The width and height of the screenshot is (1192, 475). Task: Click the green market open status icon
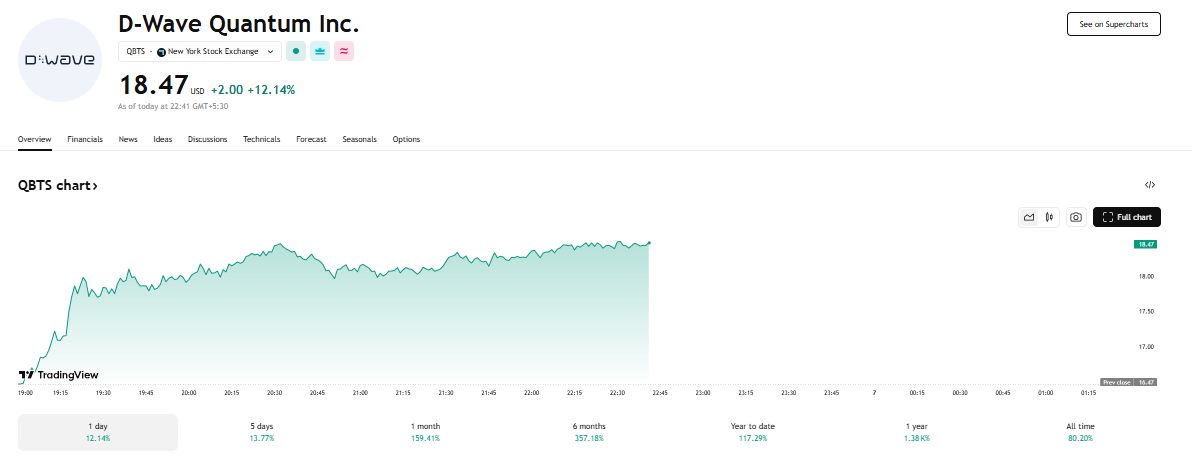pyautogui.click(x=296, y=52)
